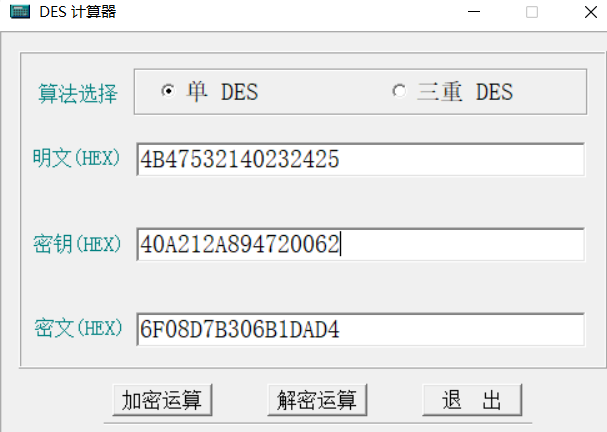Click into the 密钥(HEX) input field

pos(360,244)
